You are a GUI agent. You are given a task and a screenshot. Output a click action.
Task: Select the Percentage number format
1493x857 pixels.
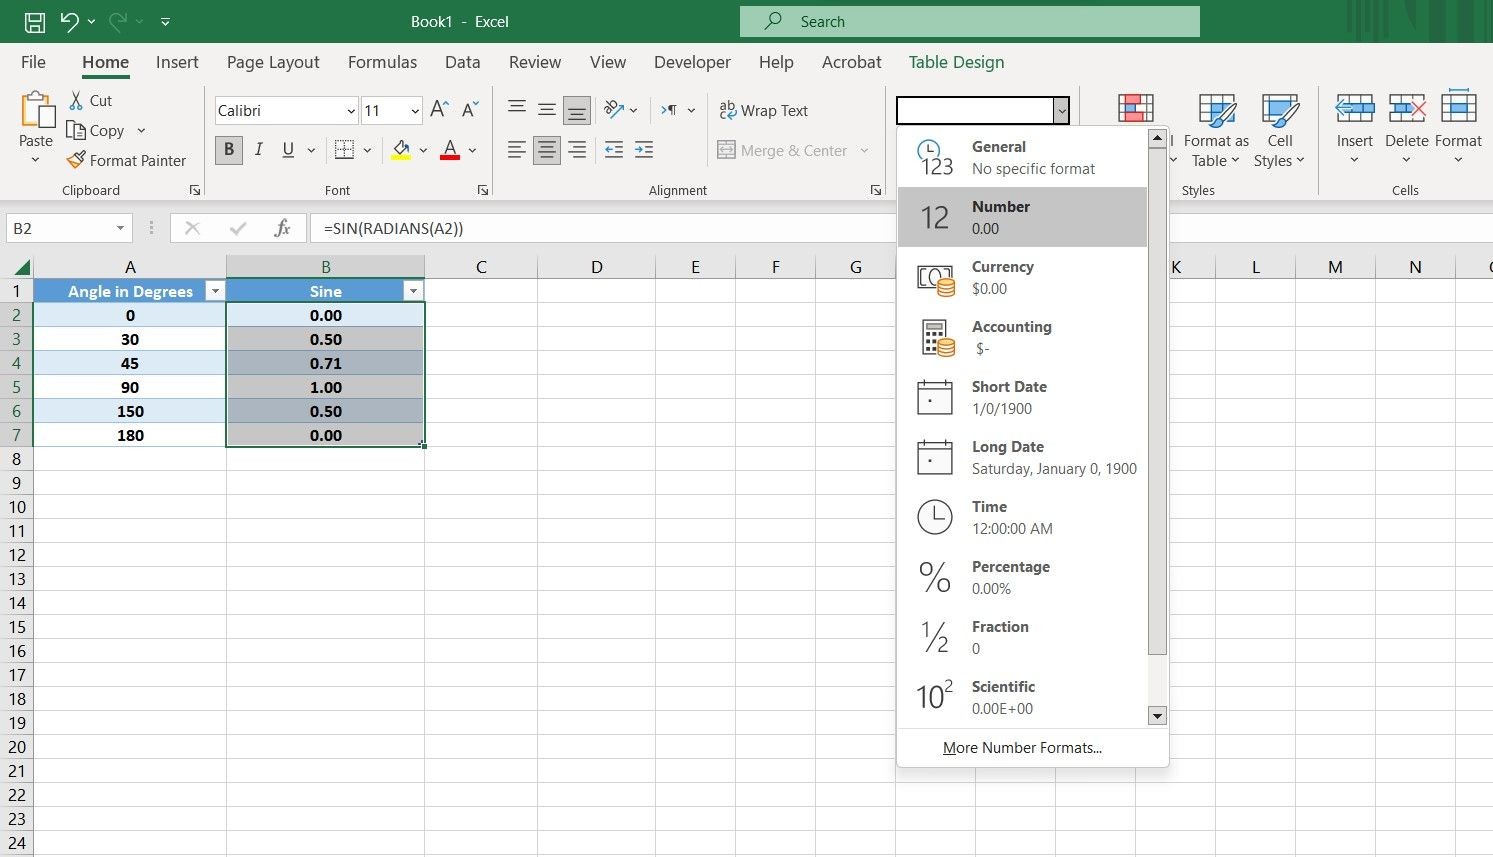coord(1022,577)
